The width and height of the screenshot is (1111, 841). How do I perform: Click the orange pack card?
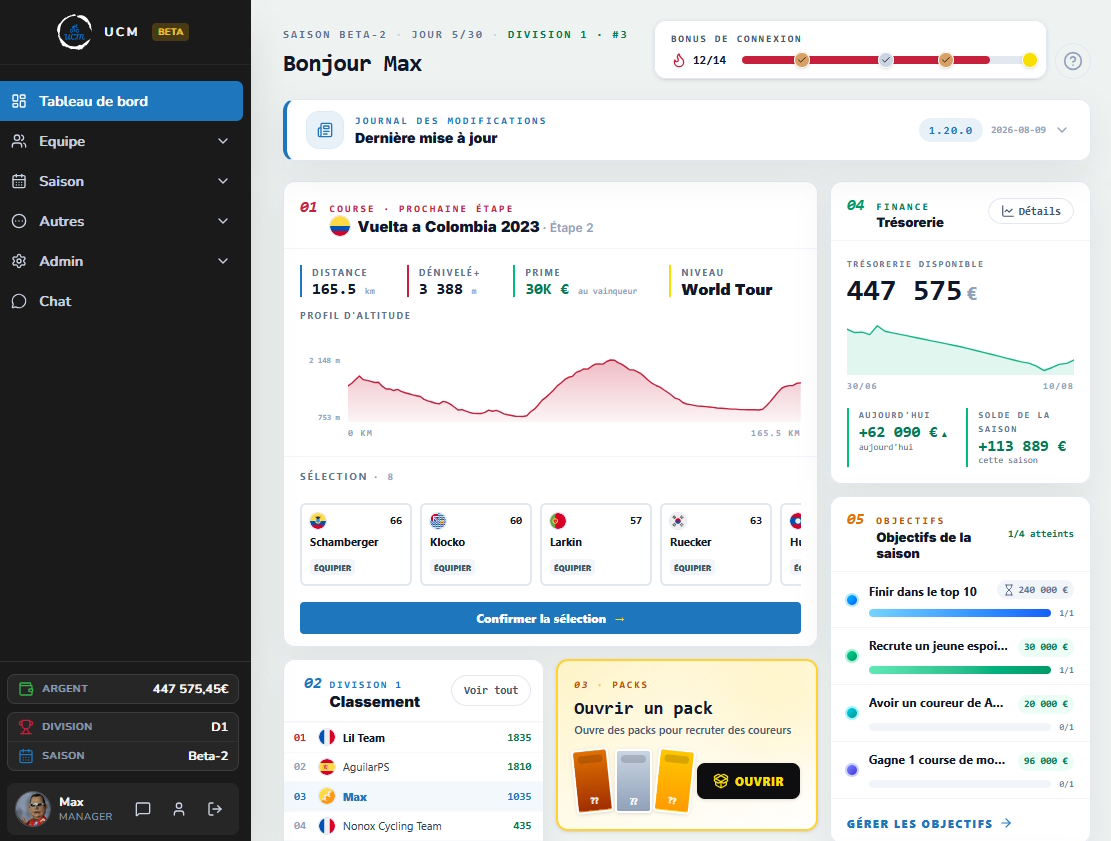tap(592, 781)
